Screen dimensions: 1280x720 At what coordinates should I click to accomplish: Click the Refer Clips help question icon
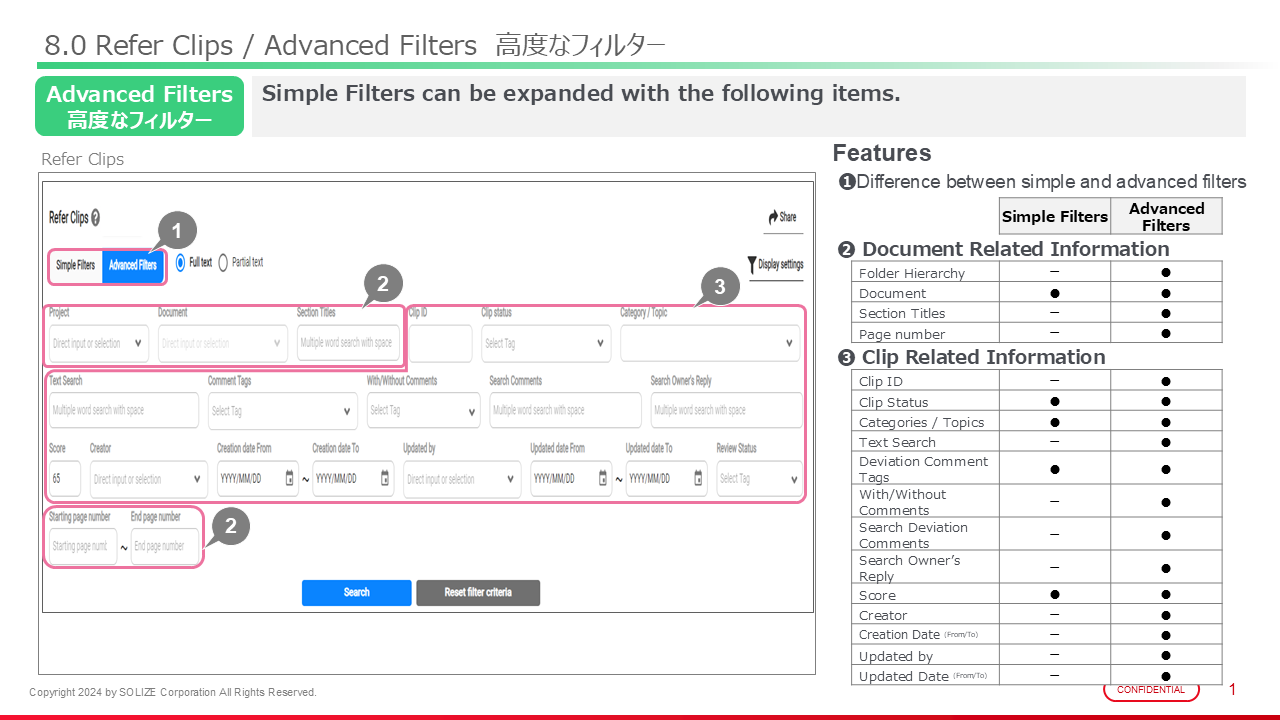click(95, 218)
